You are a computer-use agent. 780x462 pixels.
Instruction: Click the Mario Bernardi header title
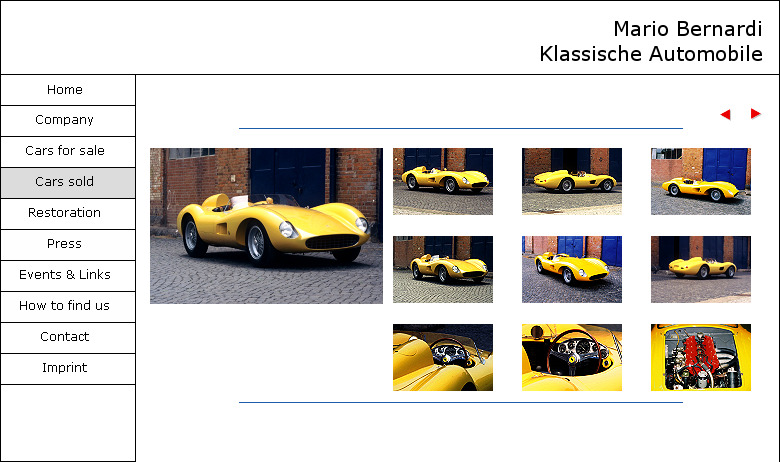[x=687, y=29]
